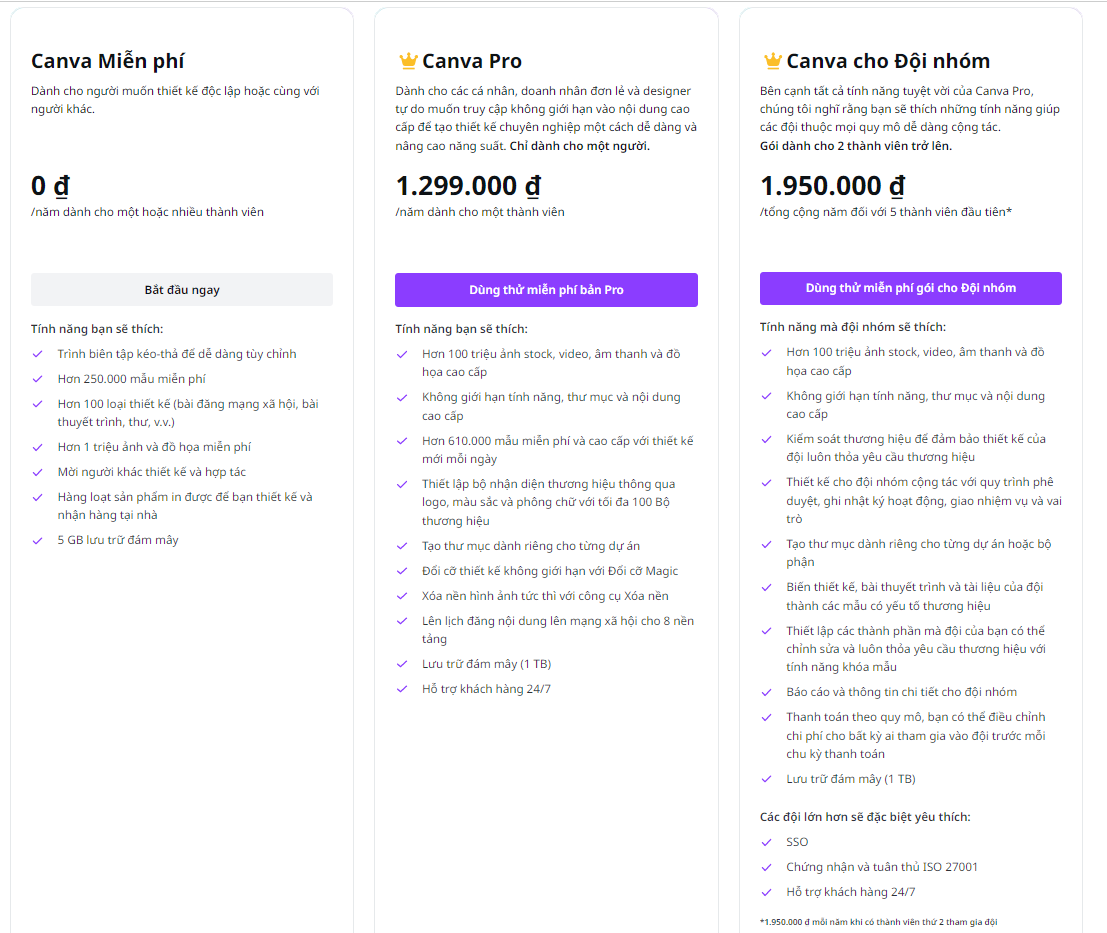Select the Canva Miễn phí plan title
This screenshot has width=1107, height=933.
107,61
